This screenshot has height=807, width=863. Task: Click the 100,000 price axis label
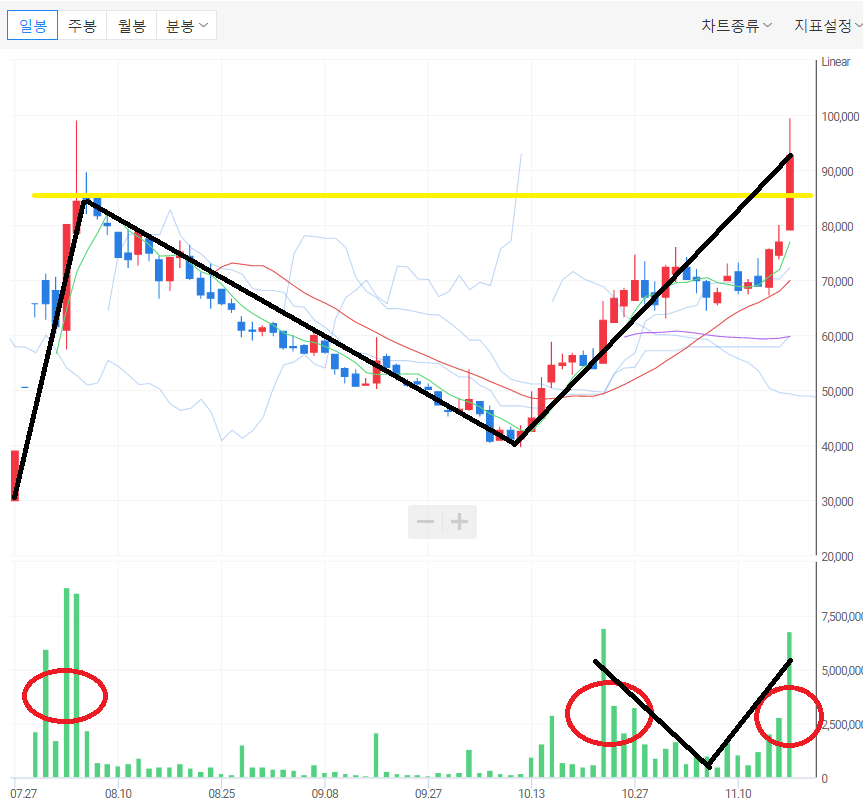(840, 116)
